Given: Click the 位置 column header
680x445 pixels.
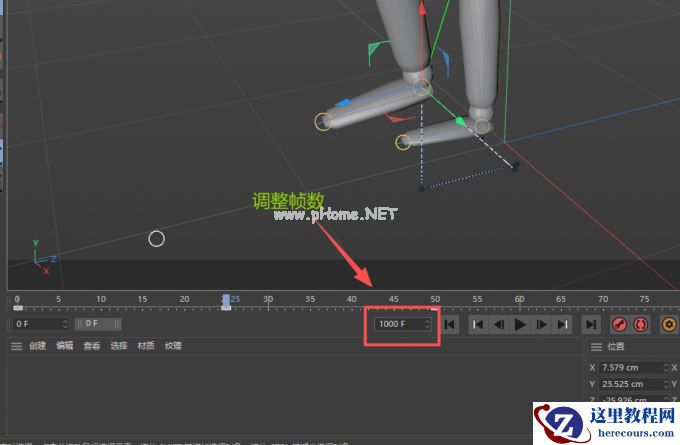Looking at the screenshot, I should [x=616, y=347].
